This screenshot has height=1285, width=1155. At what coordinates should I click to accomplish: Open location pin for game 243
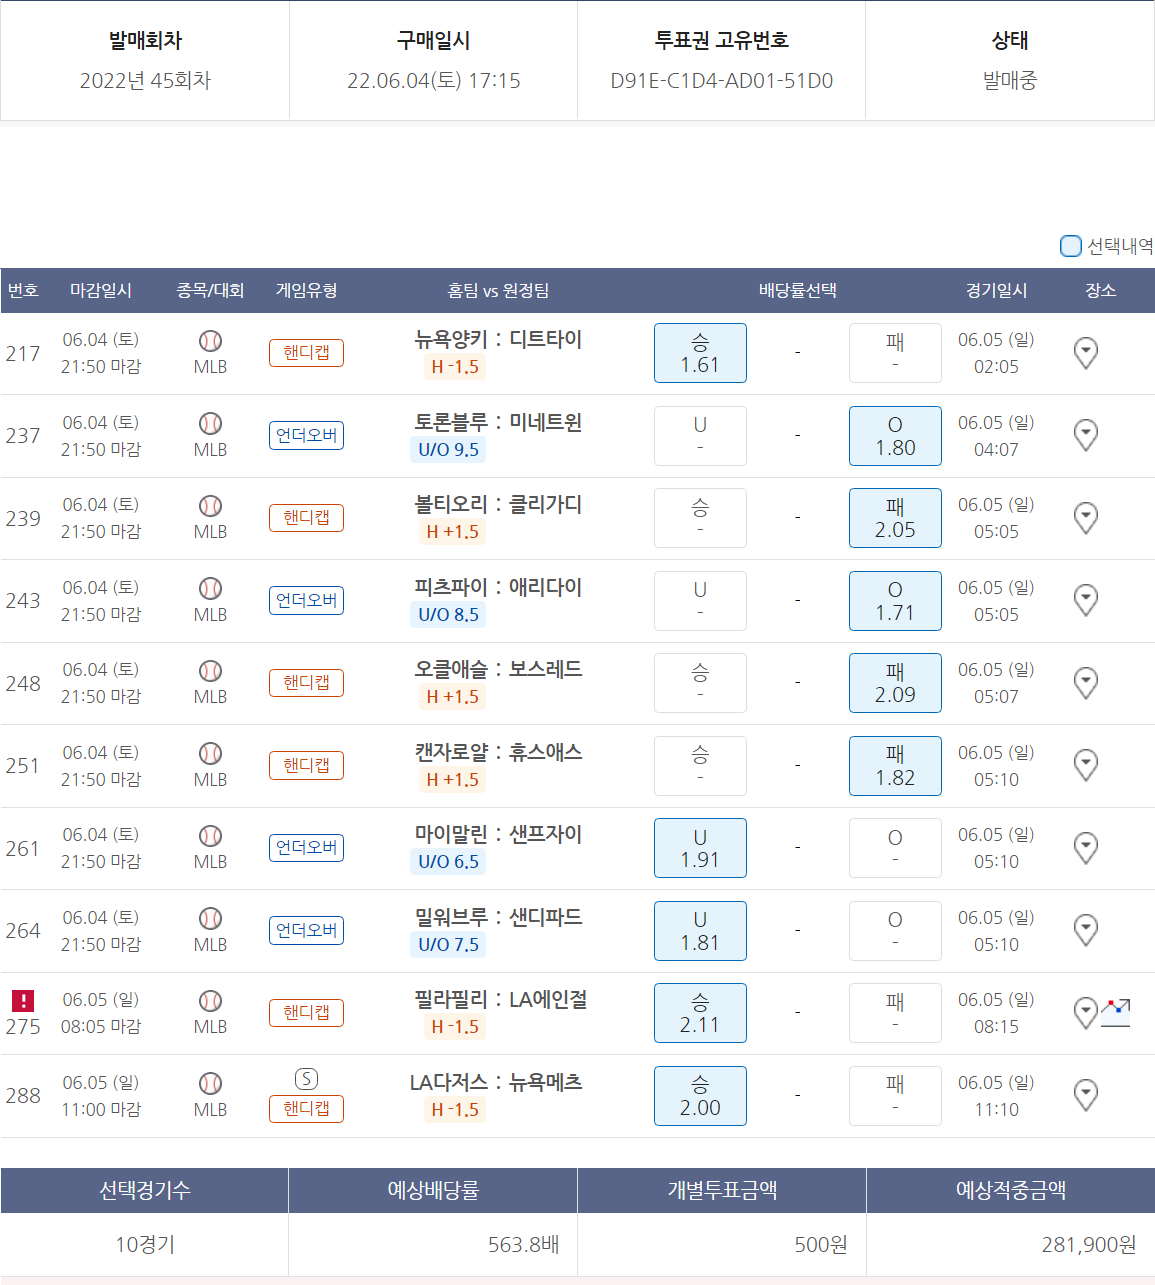coord(1086,600)
